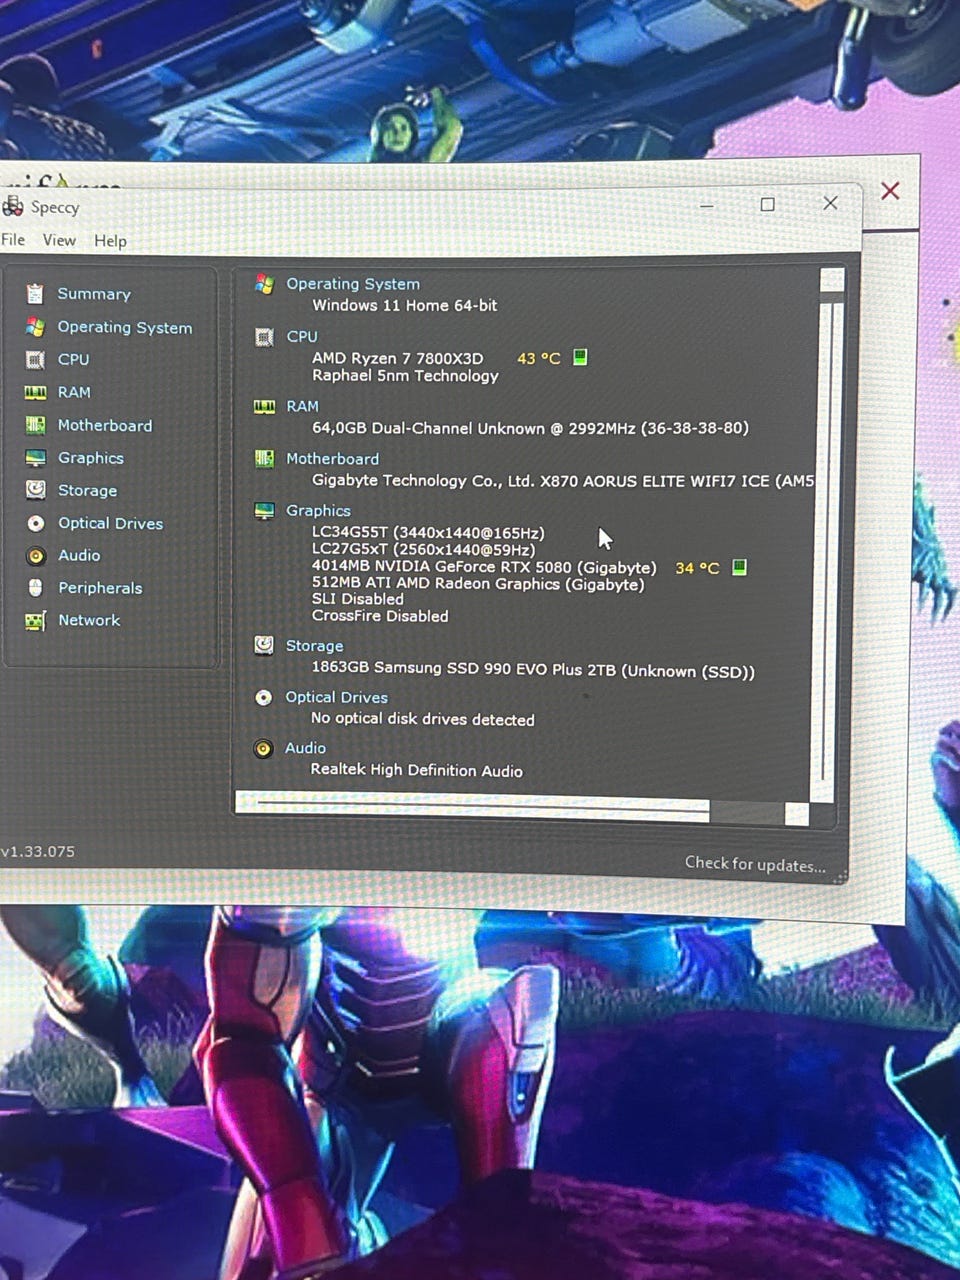Open the File menu

13,240
